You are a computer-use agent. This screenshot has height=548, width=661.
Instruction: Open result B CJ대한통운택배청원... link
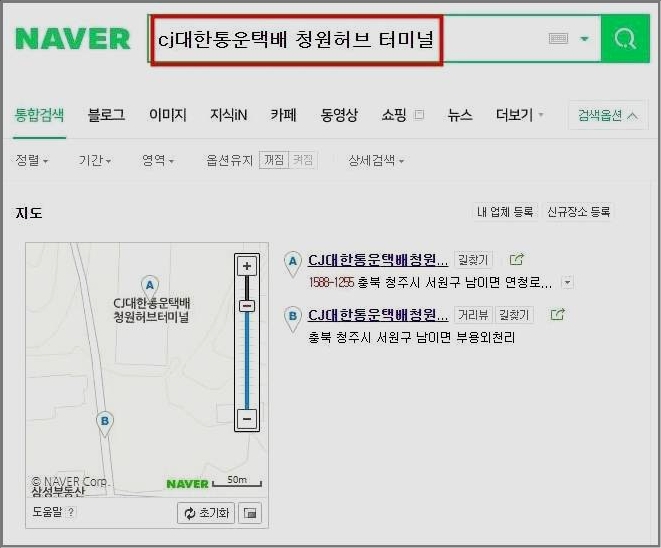point(378,315)
